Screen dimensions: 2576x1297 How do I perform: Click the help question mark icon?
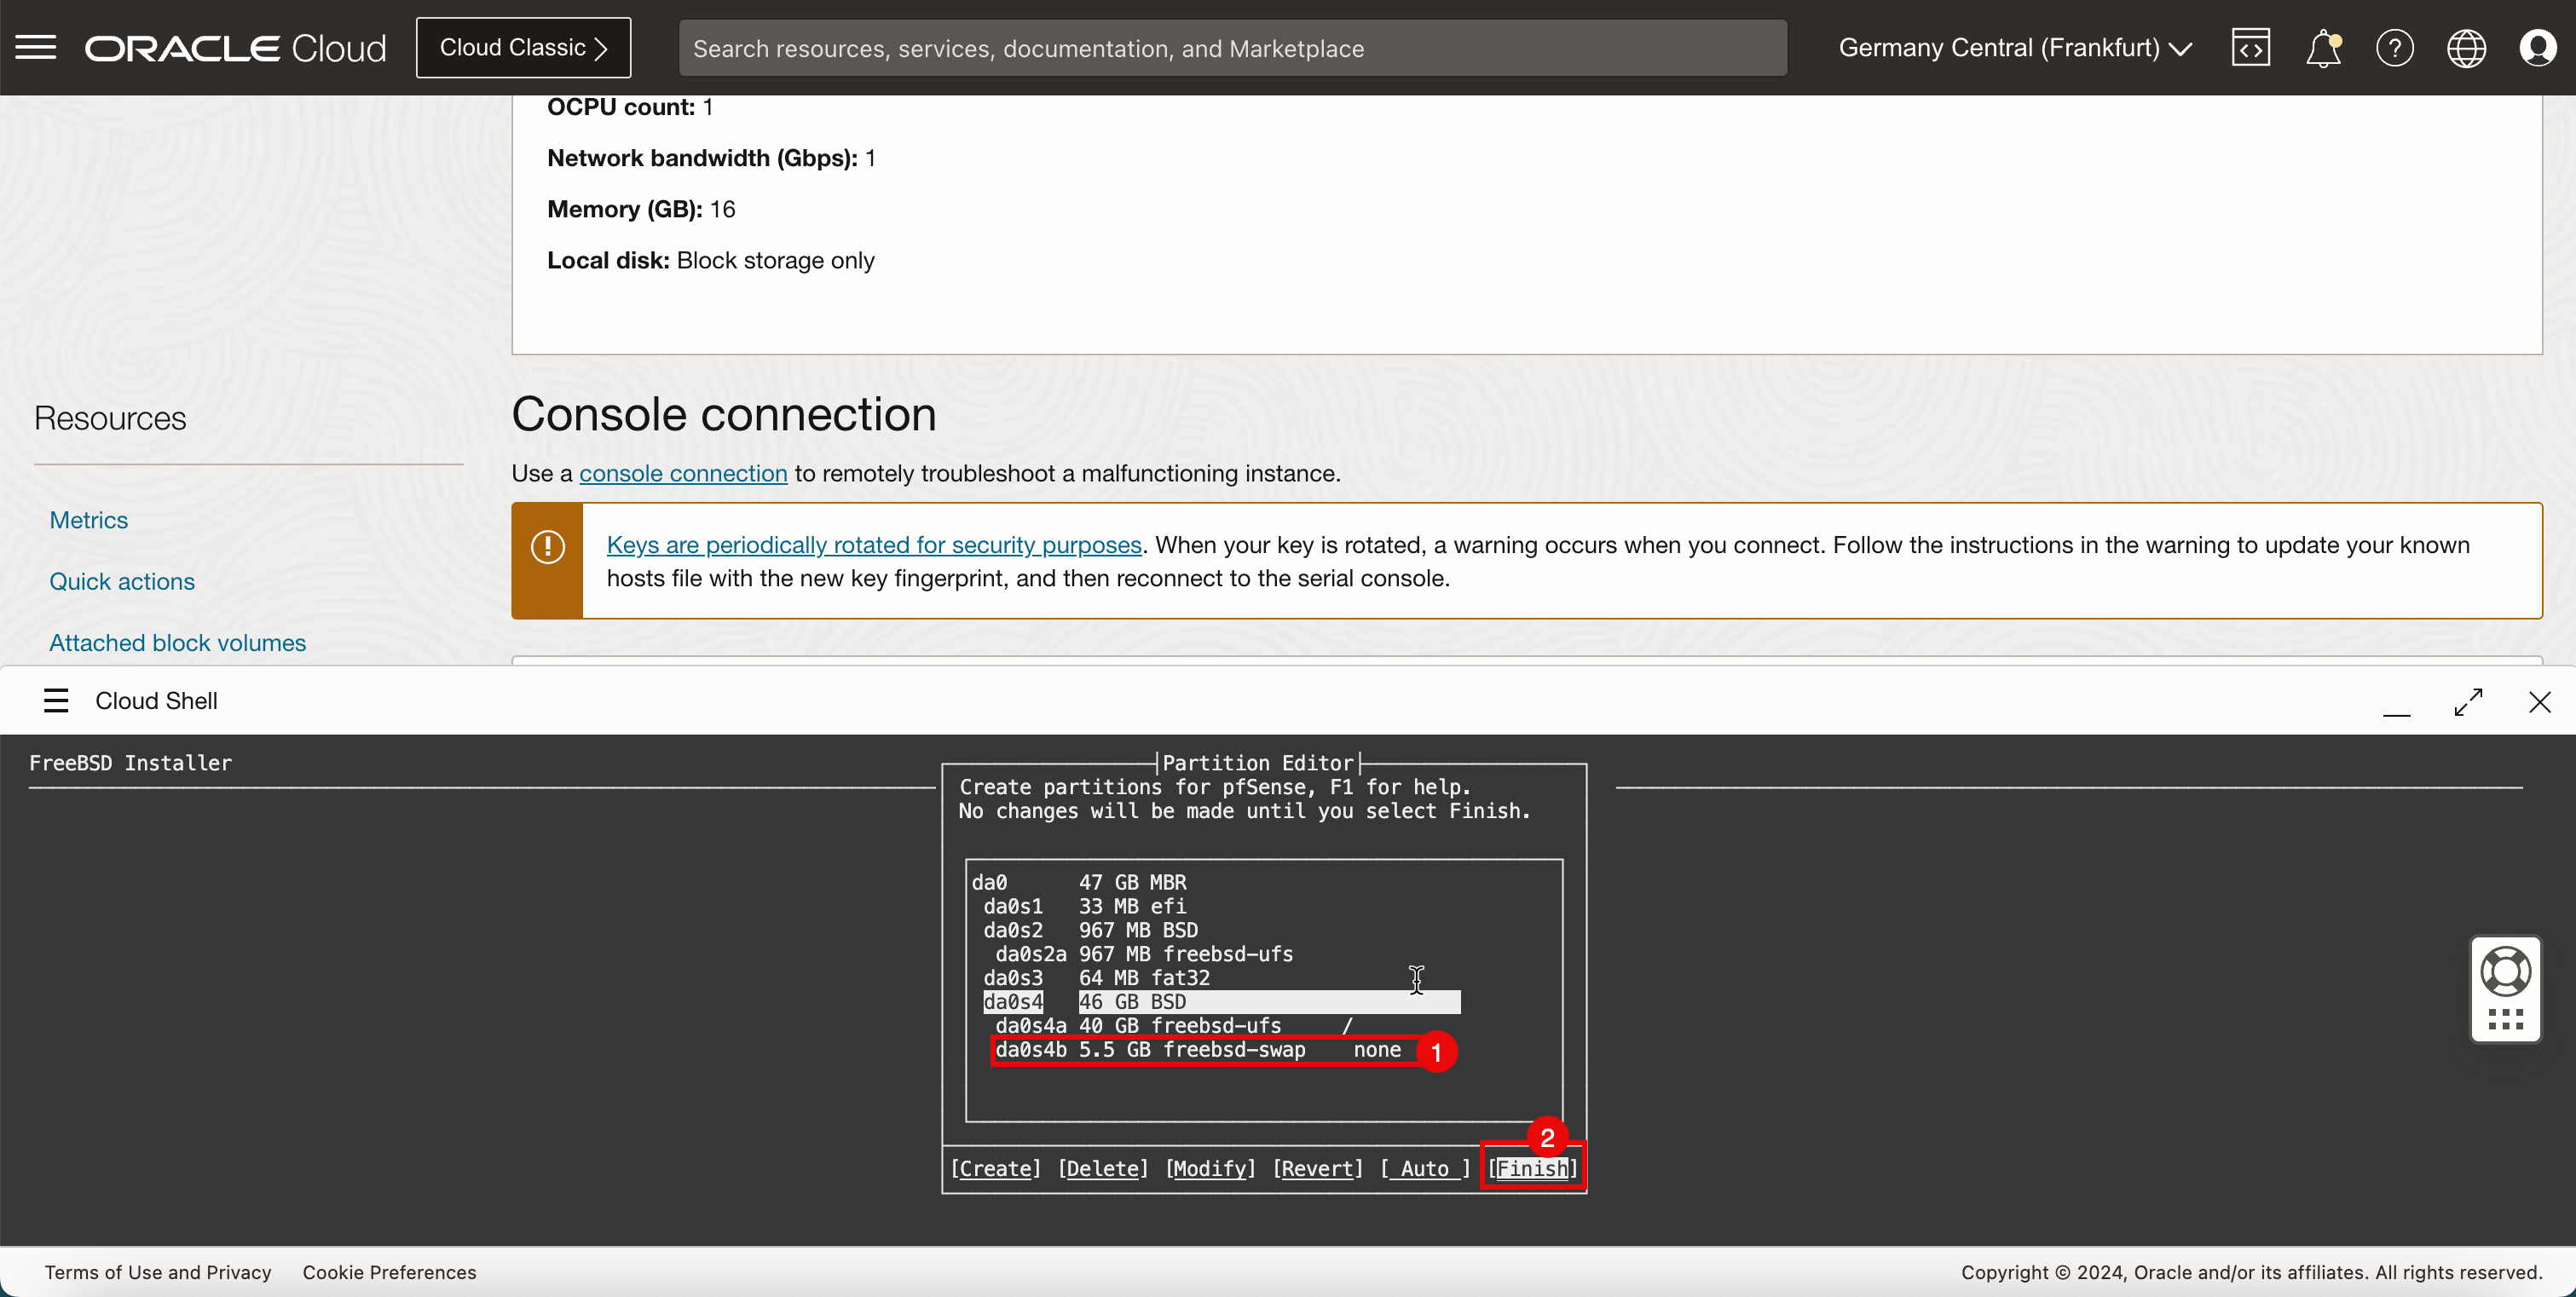[x=2394, y=47]
